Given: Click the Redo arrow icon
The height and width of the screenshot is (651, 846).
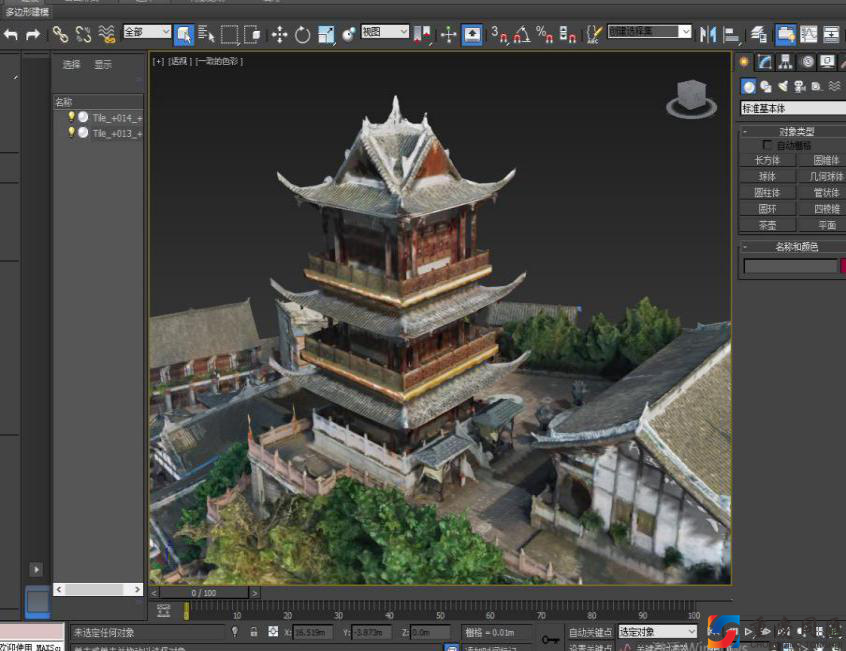Looking at the screenshot, I should pyautogui.click(x=33, y=35).
